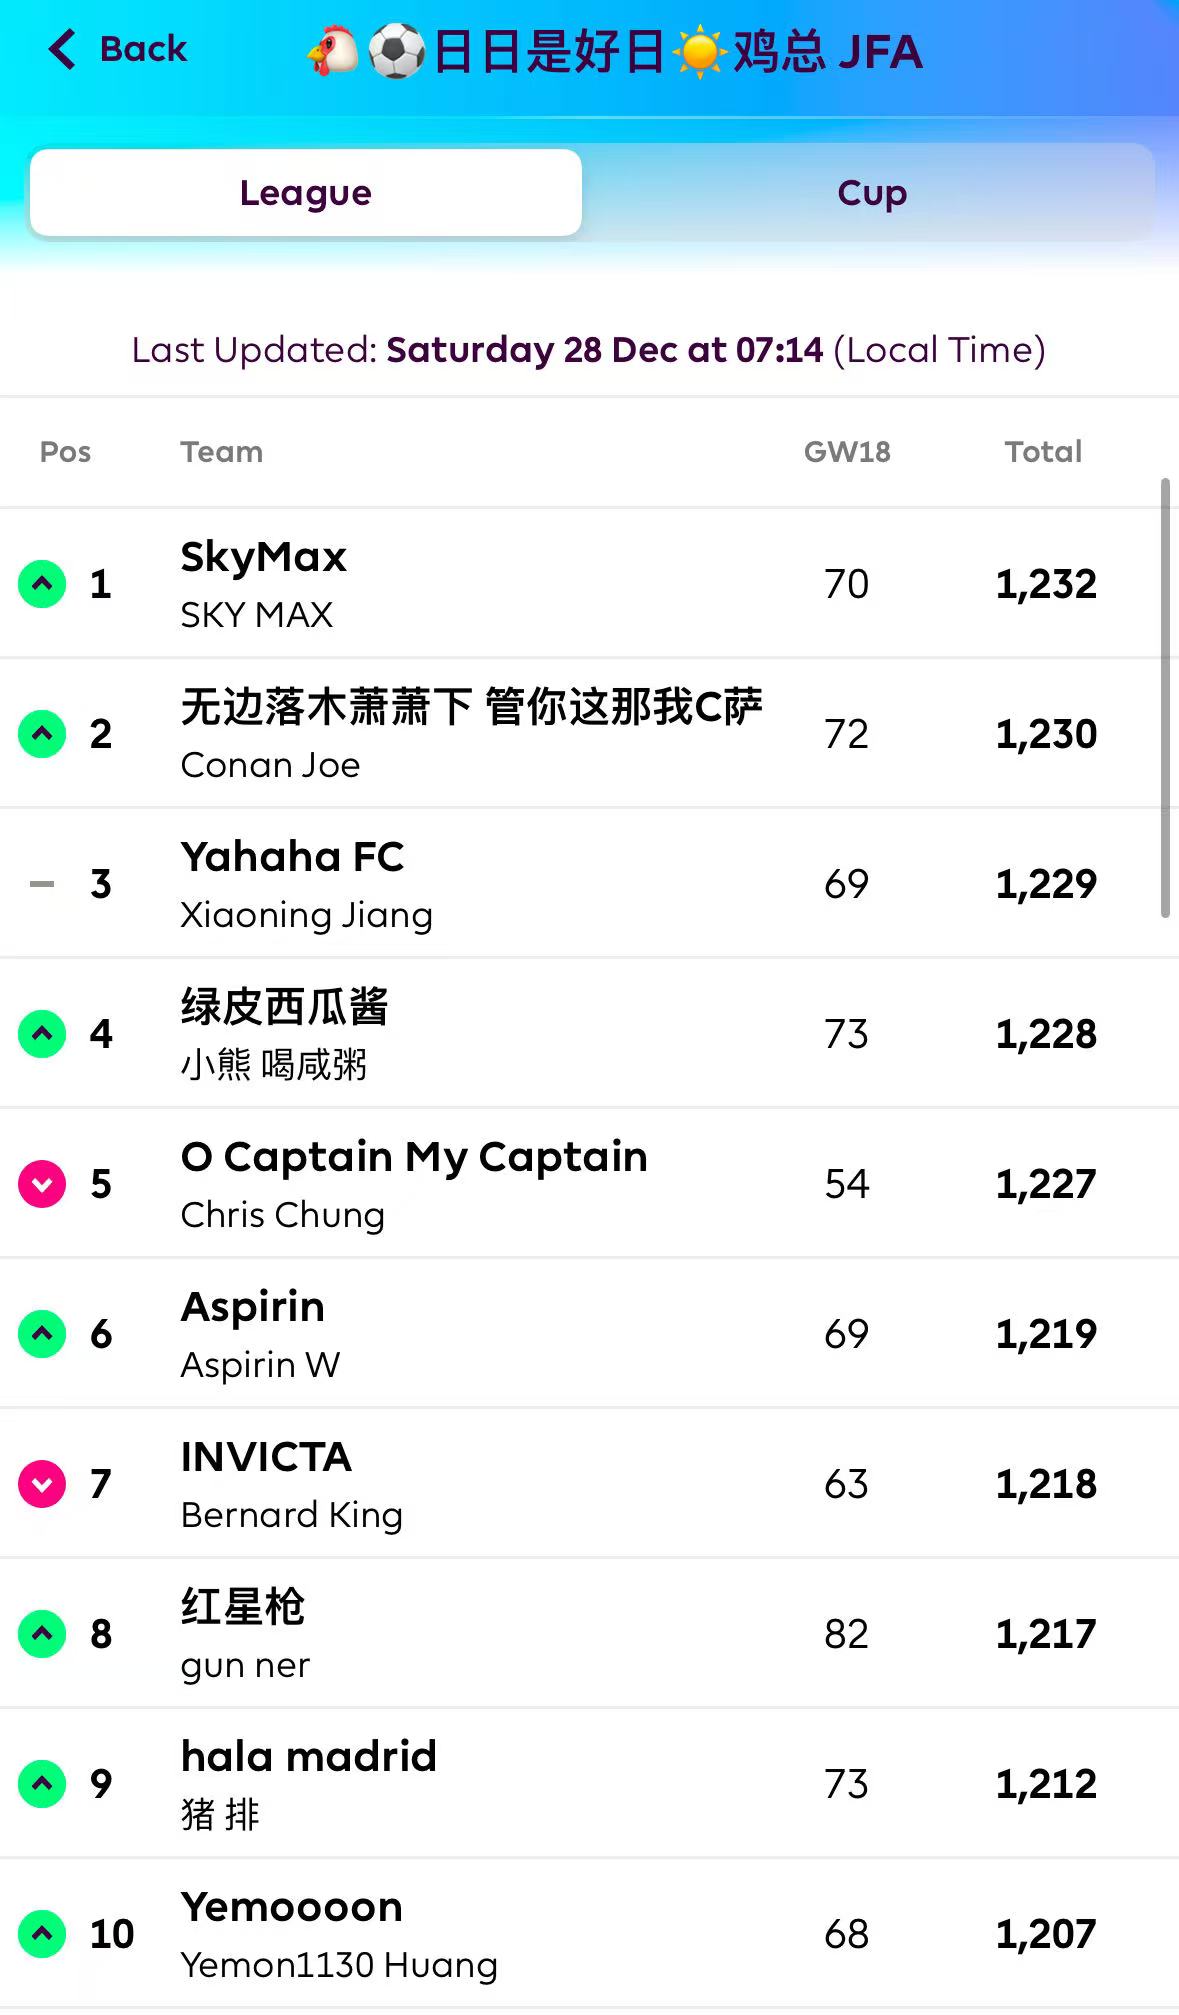Click INVICTA's total of 1,218 points
Screen dimensions: 1179x2015
pos(1046,1484)
